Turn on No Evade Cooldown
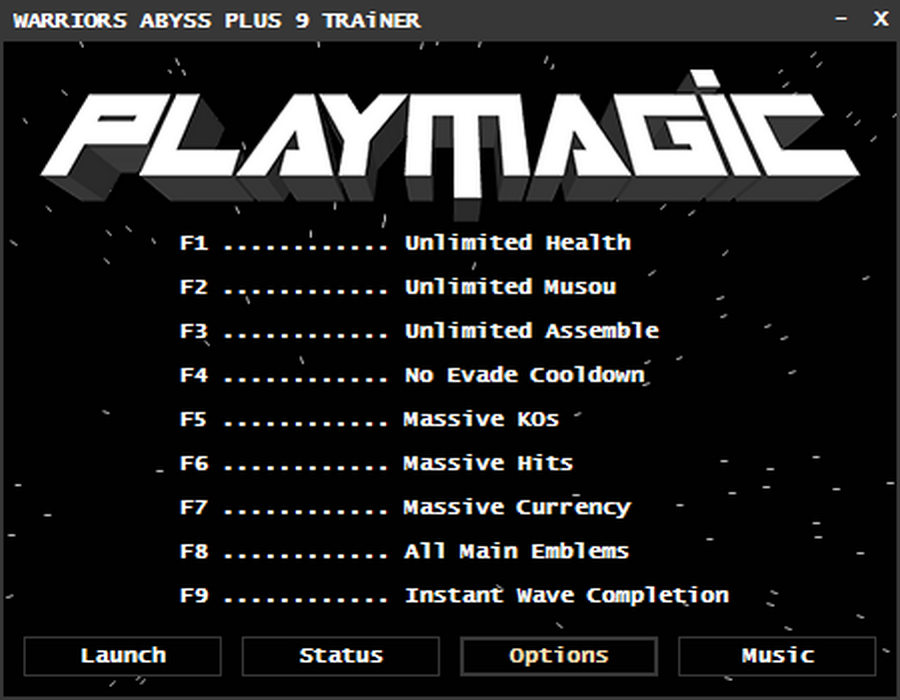Screen dimensions: 900x700 pos(523,375)
